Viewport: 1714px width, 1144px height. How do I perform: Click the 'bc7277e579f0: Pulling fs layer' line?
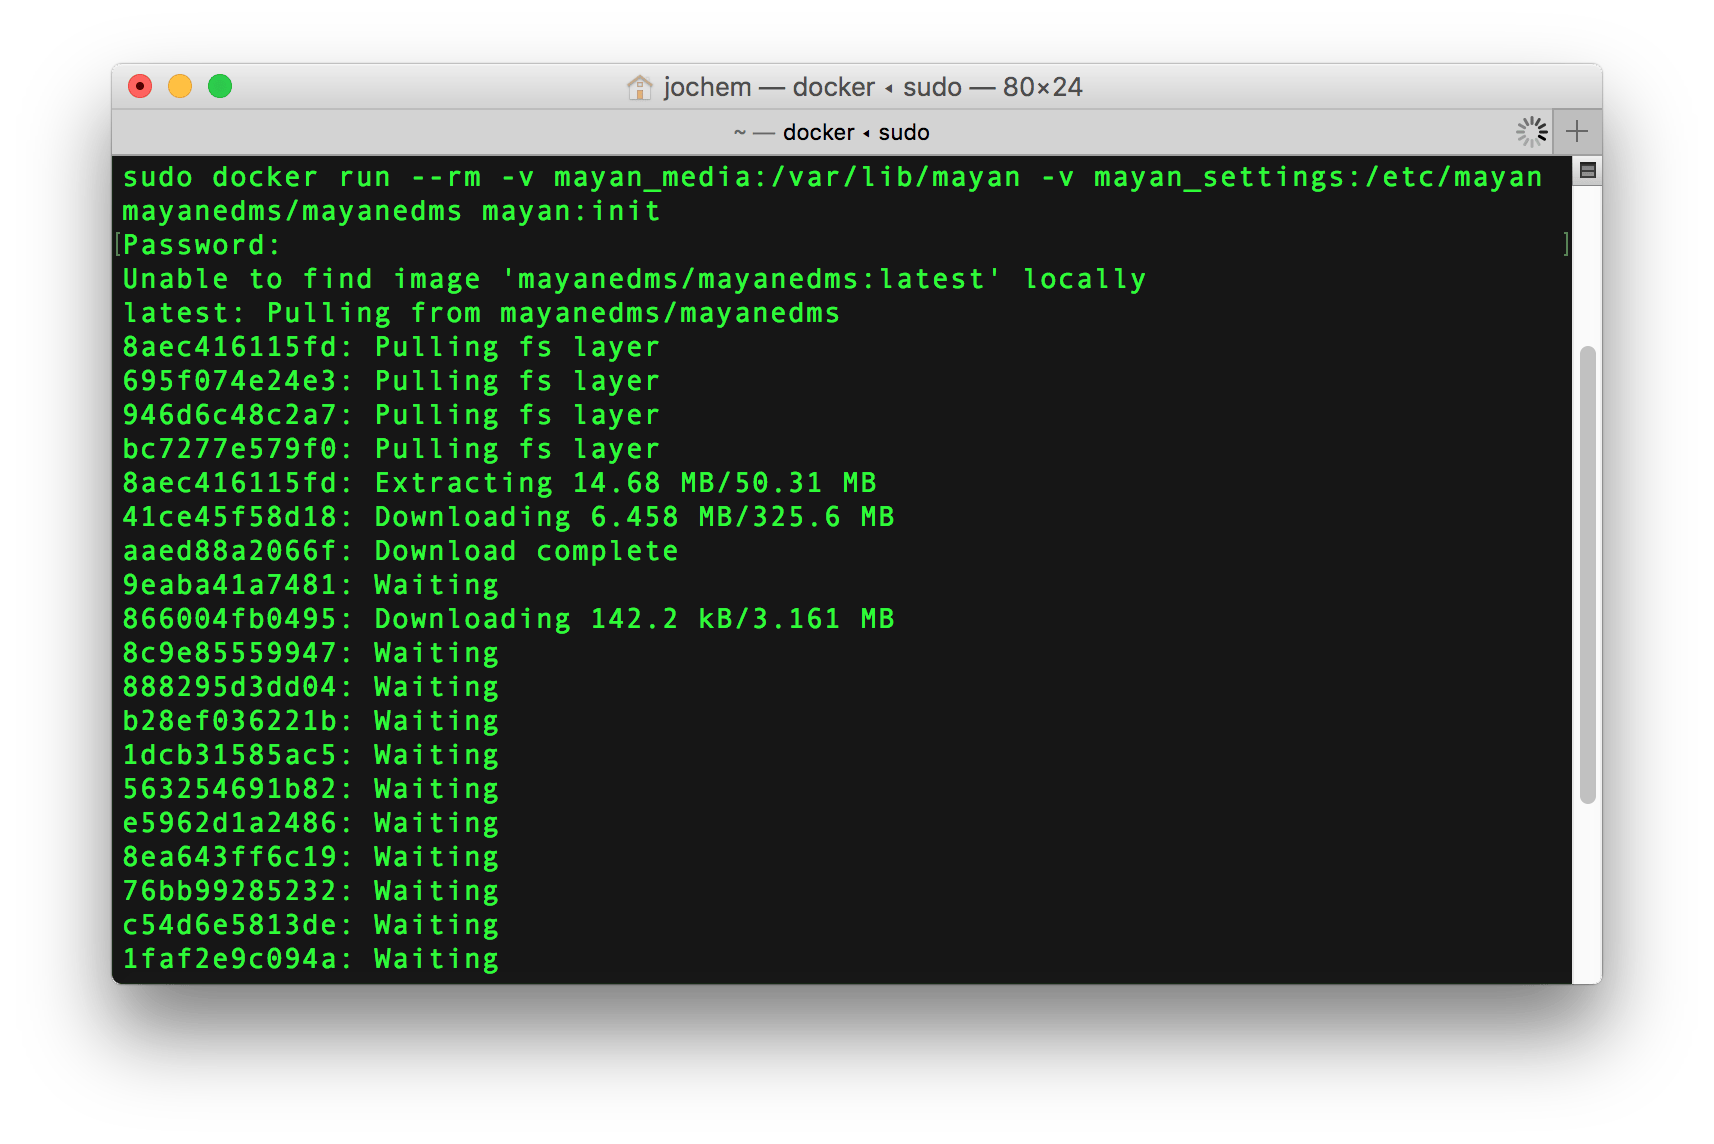391,449
